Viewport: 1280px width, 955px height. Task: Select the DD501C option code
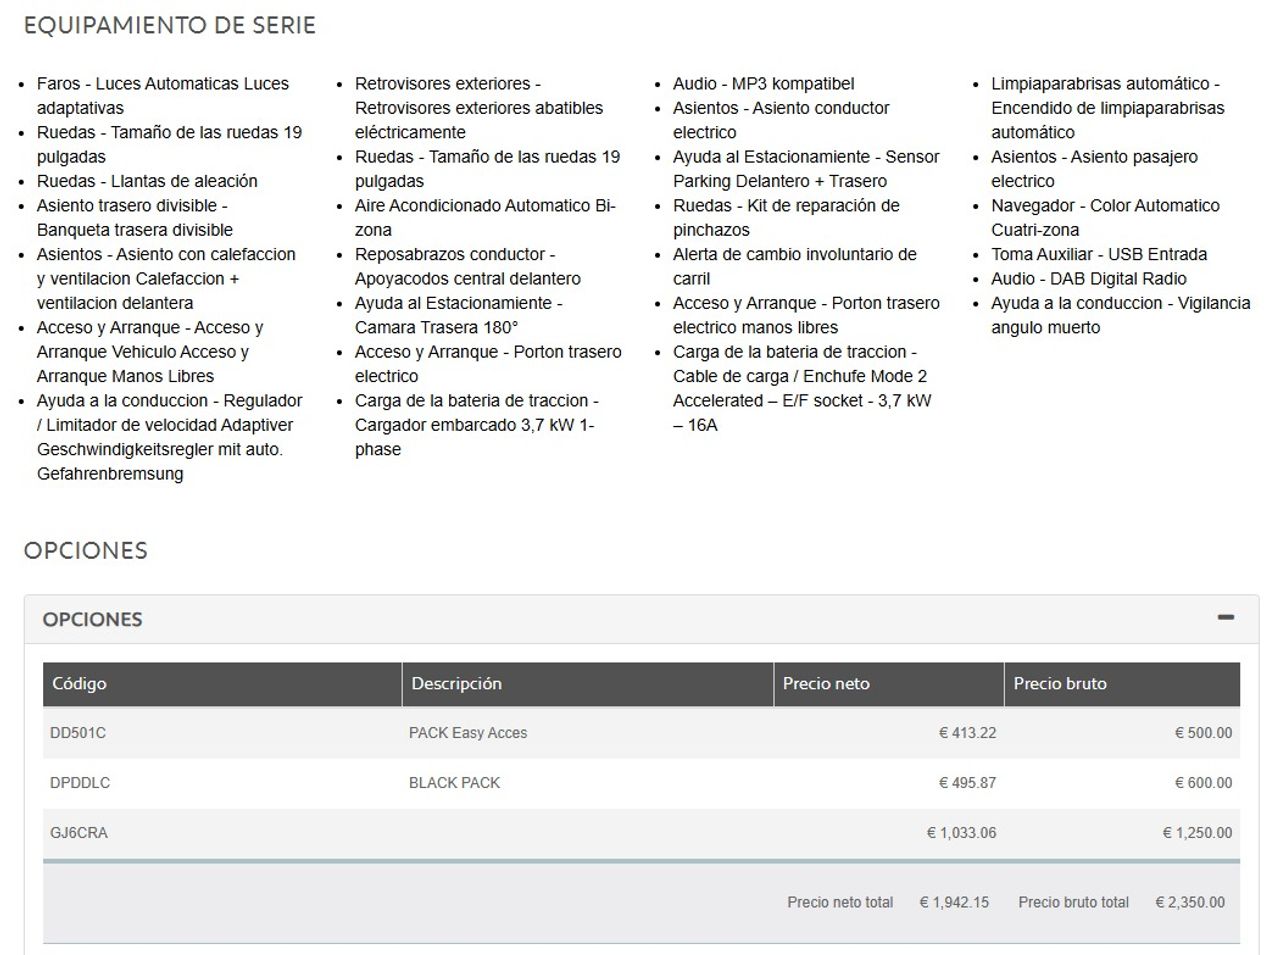point(78,733)
